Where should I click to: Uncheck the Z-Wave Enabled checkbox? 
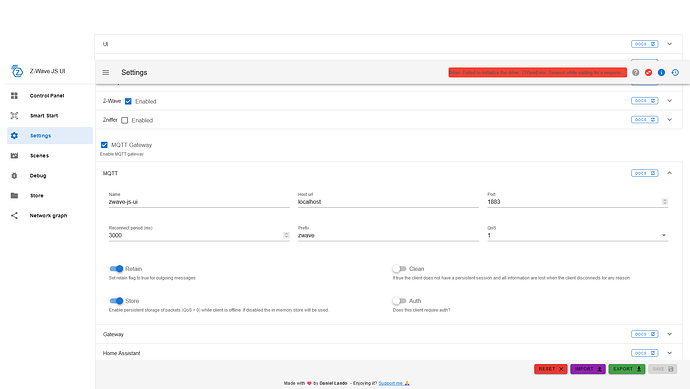[128, 101]
